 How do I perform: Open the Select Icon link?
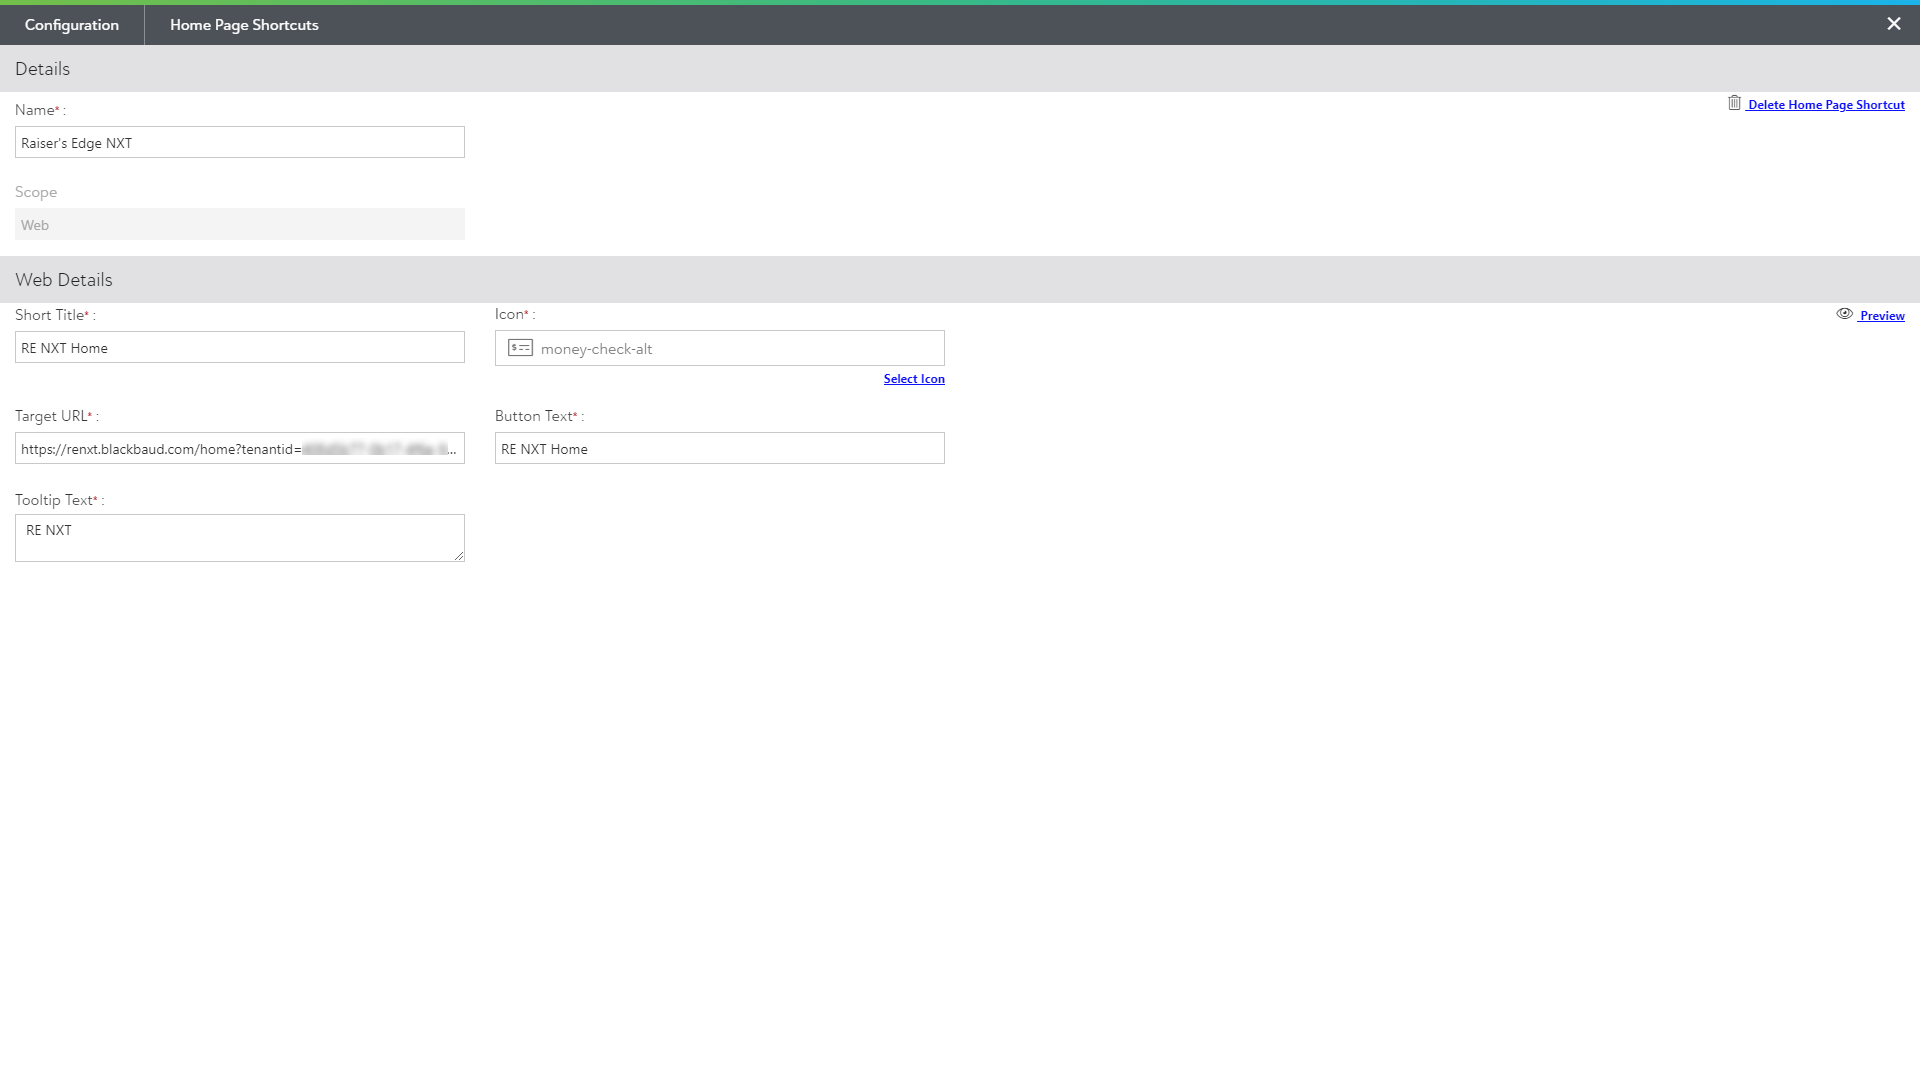tap(913, 379)
